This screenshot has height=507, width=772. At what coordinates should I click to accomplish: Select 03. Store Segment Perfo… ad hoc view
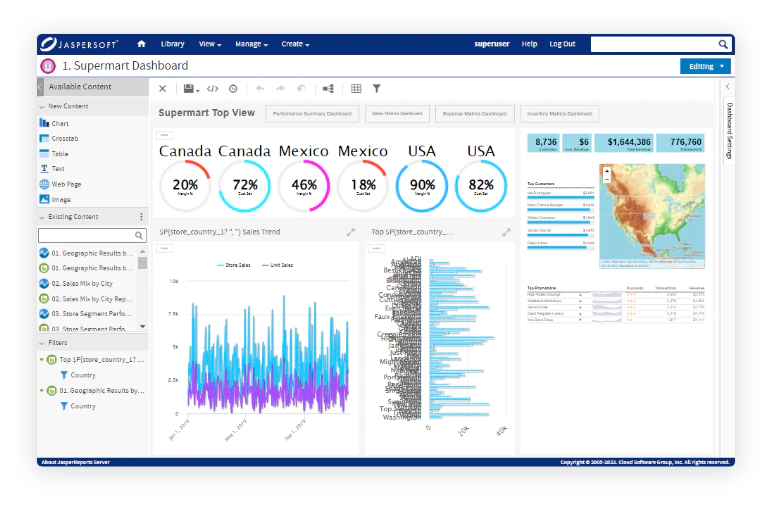pos(85,314)
